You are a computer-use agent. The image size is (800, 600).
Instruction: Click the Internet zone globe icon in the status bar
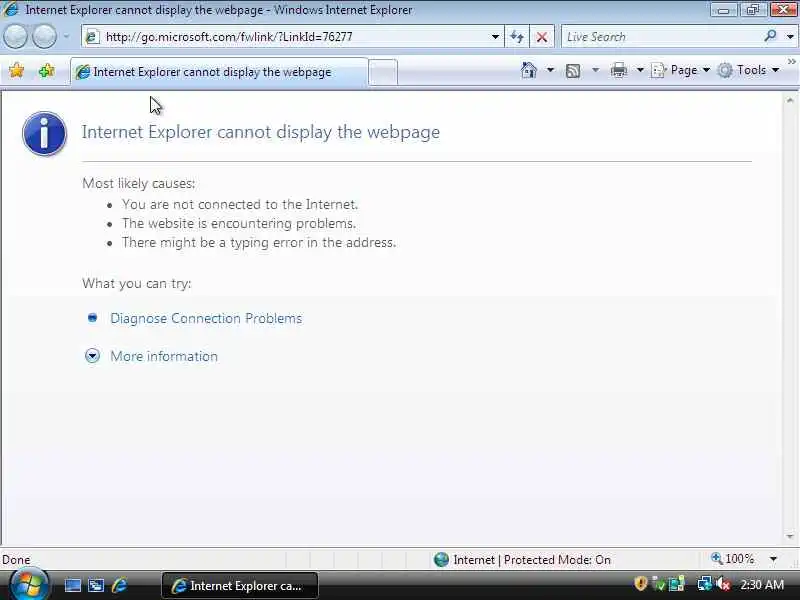pos(441,560)
